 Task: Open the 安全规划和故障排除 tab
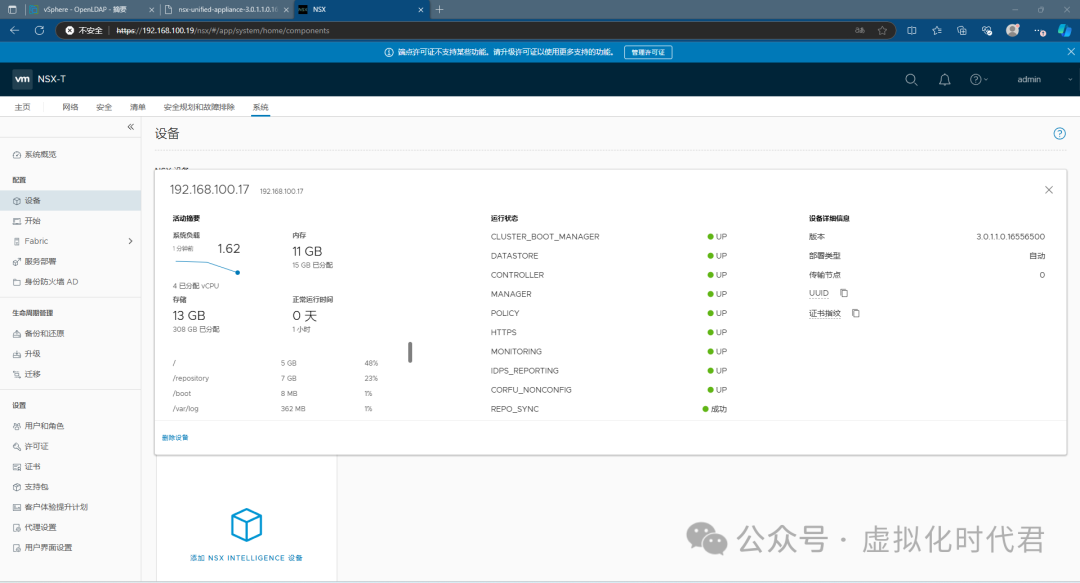click(x=199, y=107)
